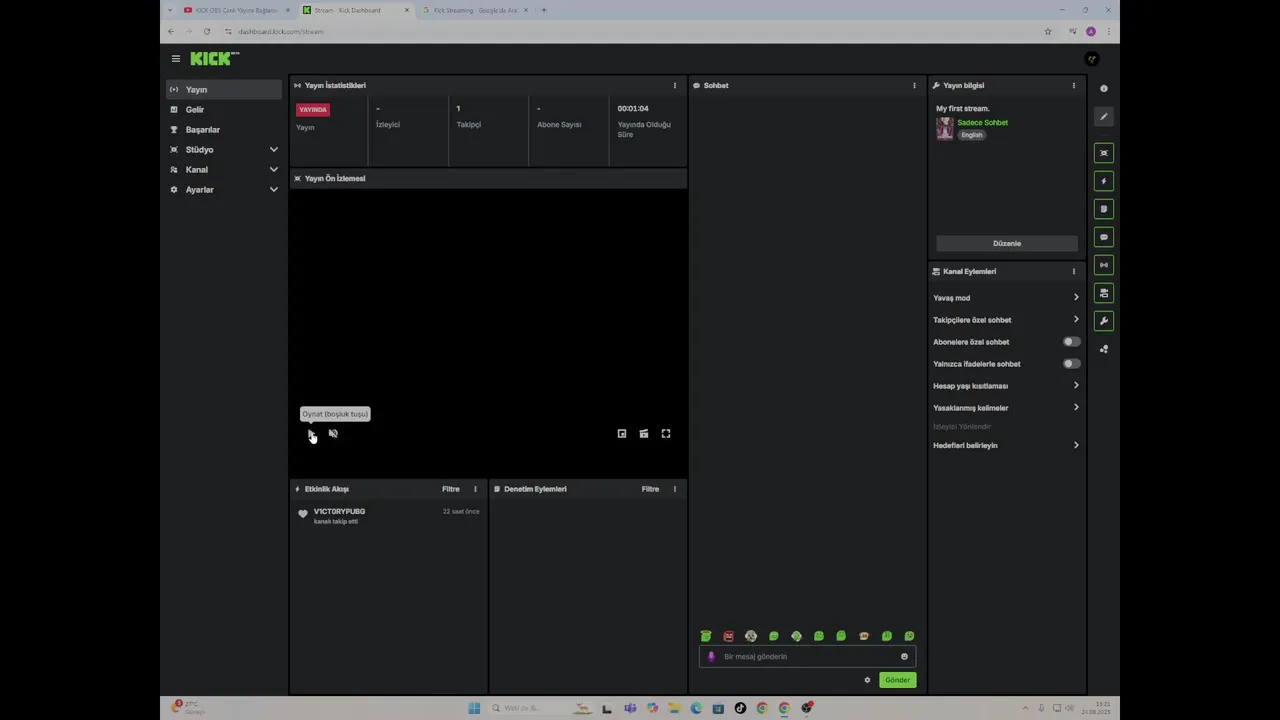Click the stream category thumbnail image
The width and height of the screenshot is (1280, 720).
point(945,128)
